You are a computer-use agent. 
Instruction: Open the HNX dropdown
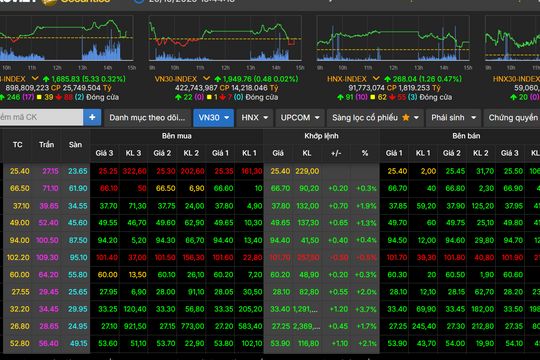click(255, 118)
